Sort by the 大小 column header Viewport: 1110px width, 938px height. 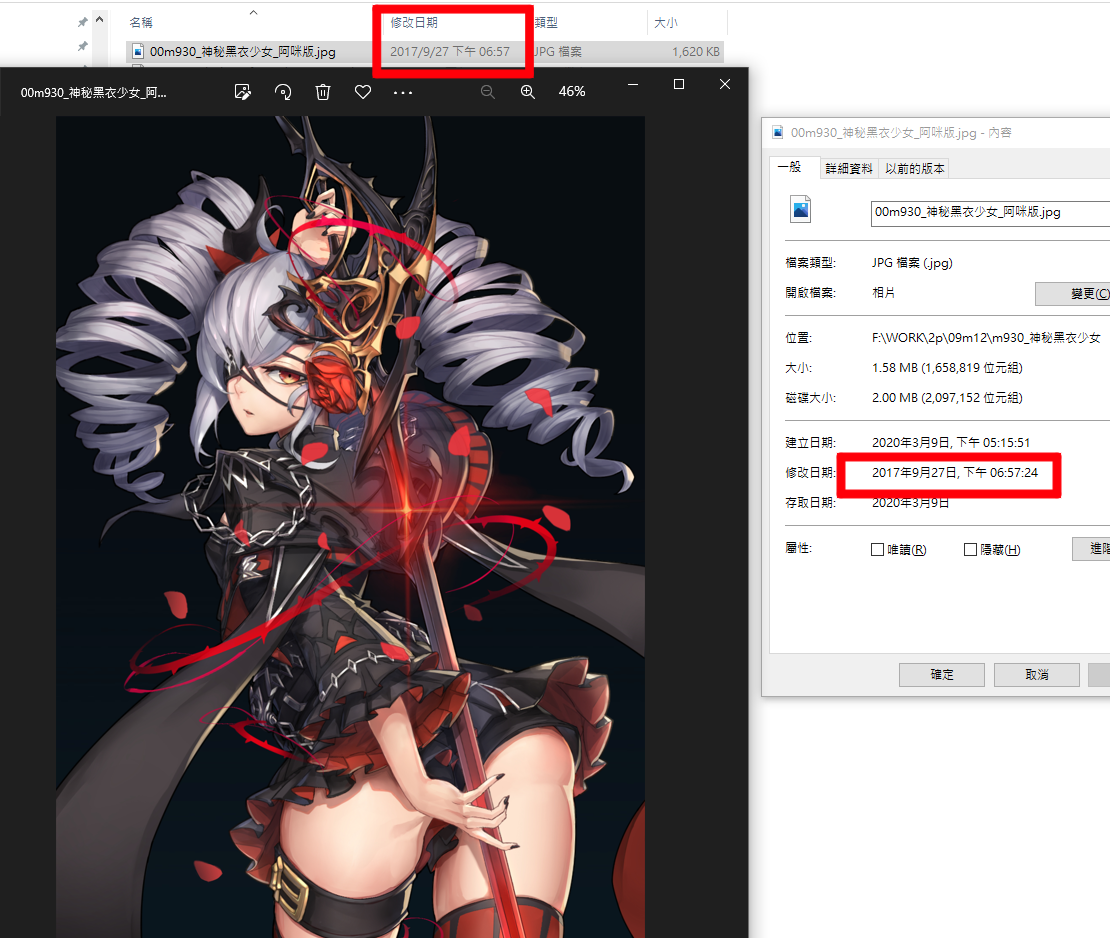(665, 23)
